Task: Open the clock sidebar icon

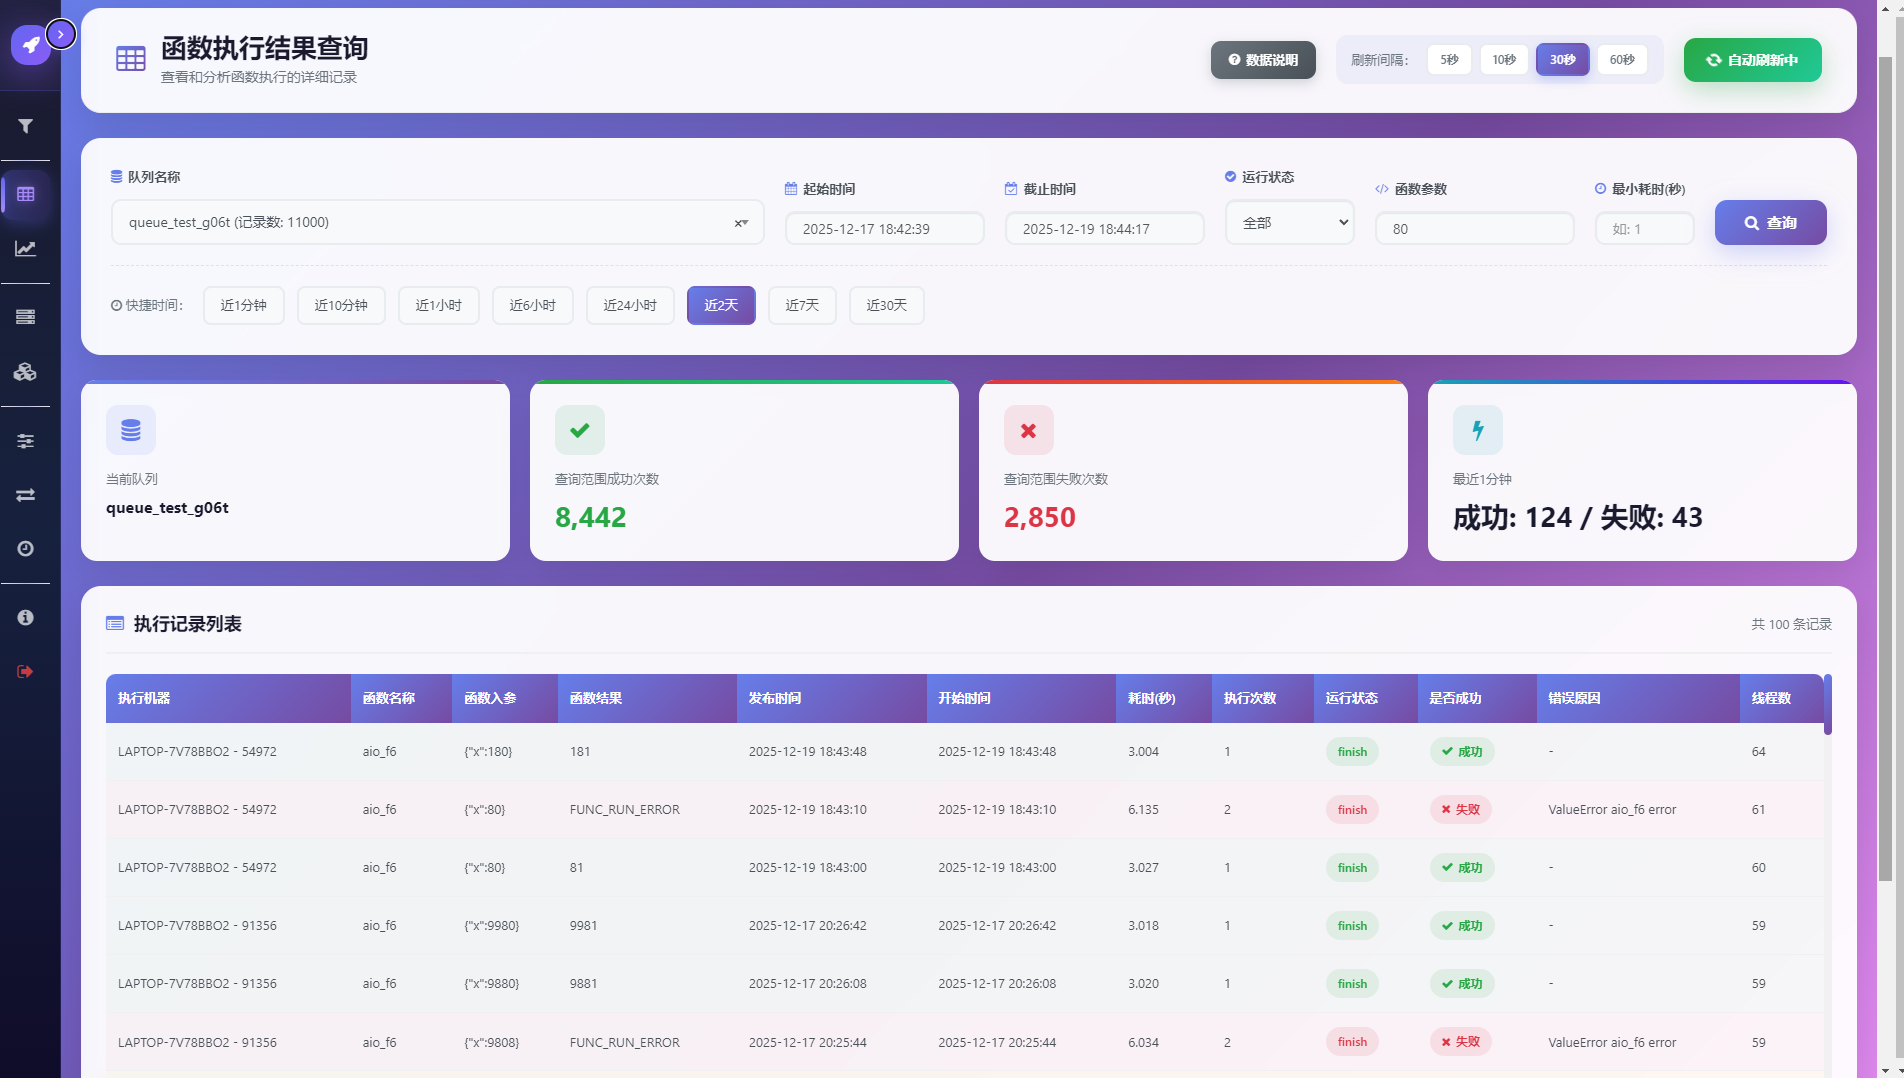Action: [x=26, y=549]
